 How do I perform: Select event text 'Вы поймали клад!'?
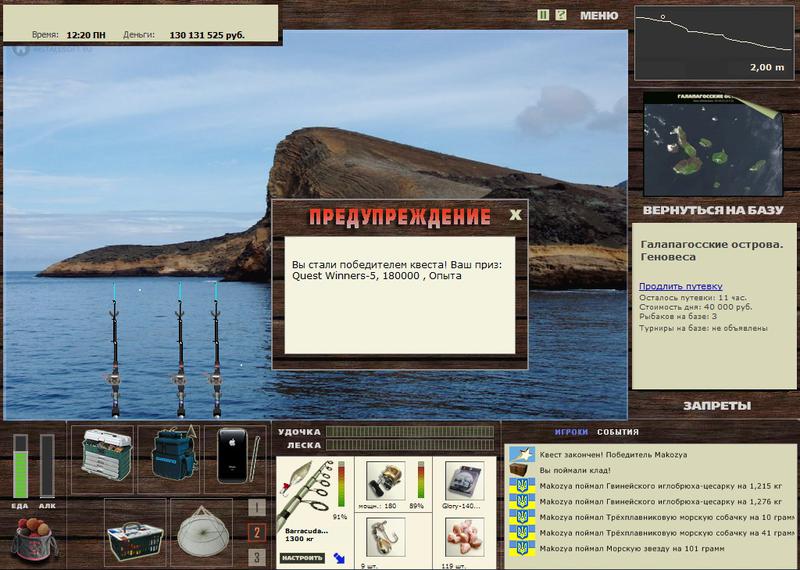click(574, 470)
